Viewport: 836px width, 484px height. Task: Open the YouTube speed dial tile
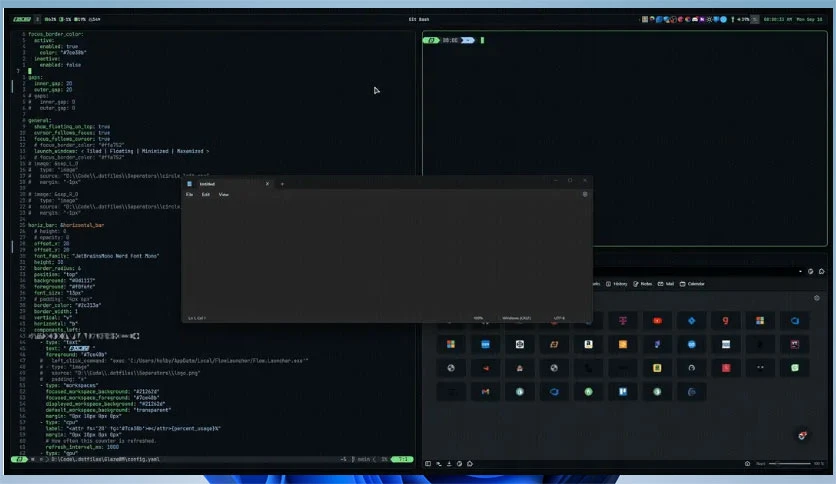coord(657,321)
